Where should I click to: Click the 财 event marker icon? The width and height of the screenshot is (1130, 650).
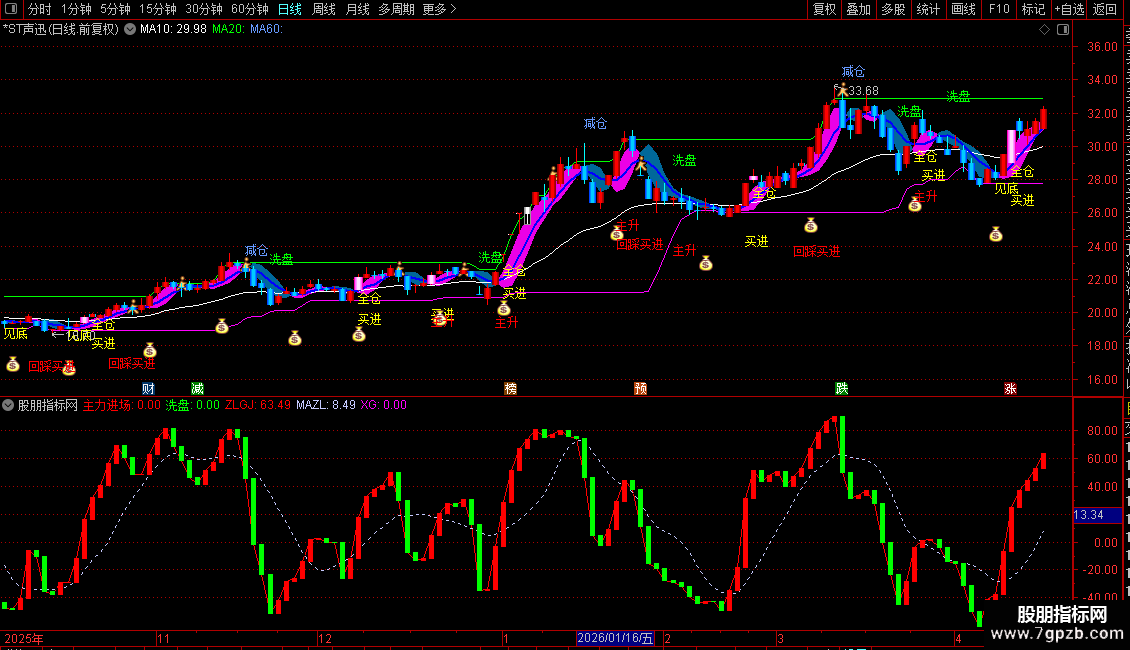click(x=148, y=388)
